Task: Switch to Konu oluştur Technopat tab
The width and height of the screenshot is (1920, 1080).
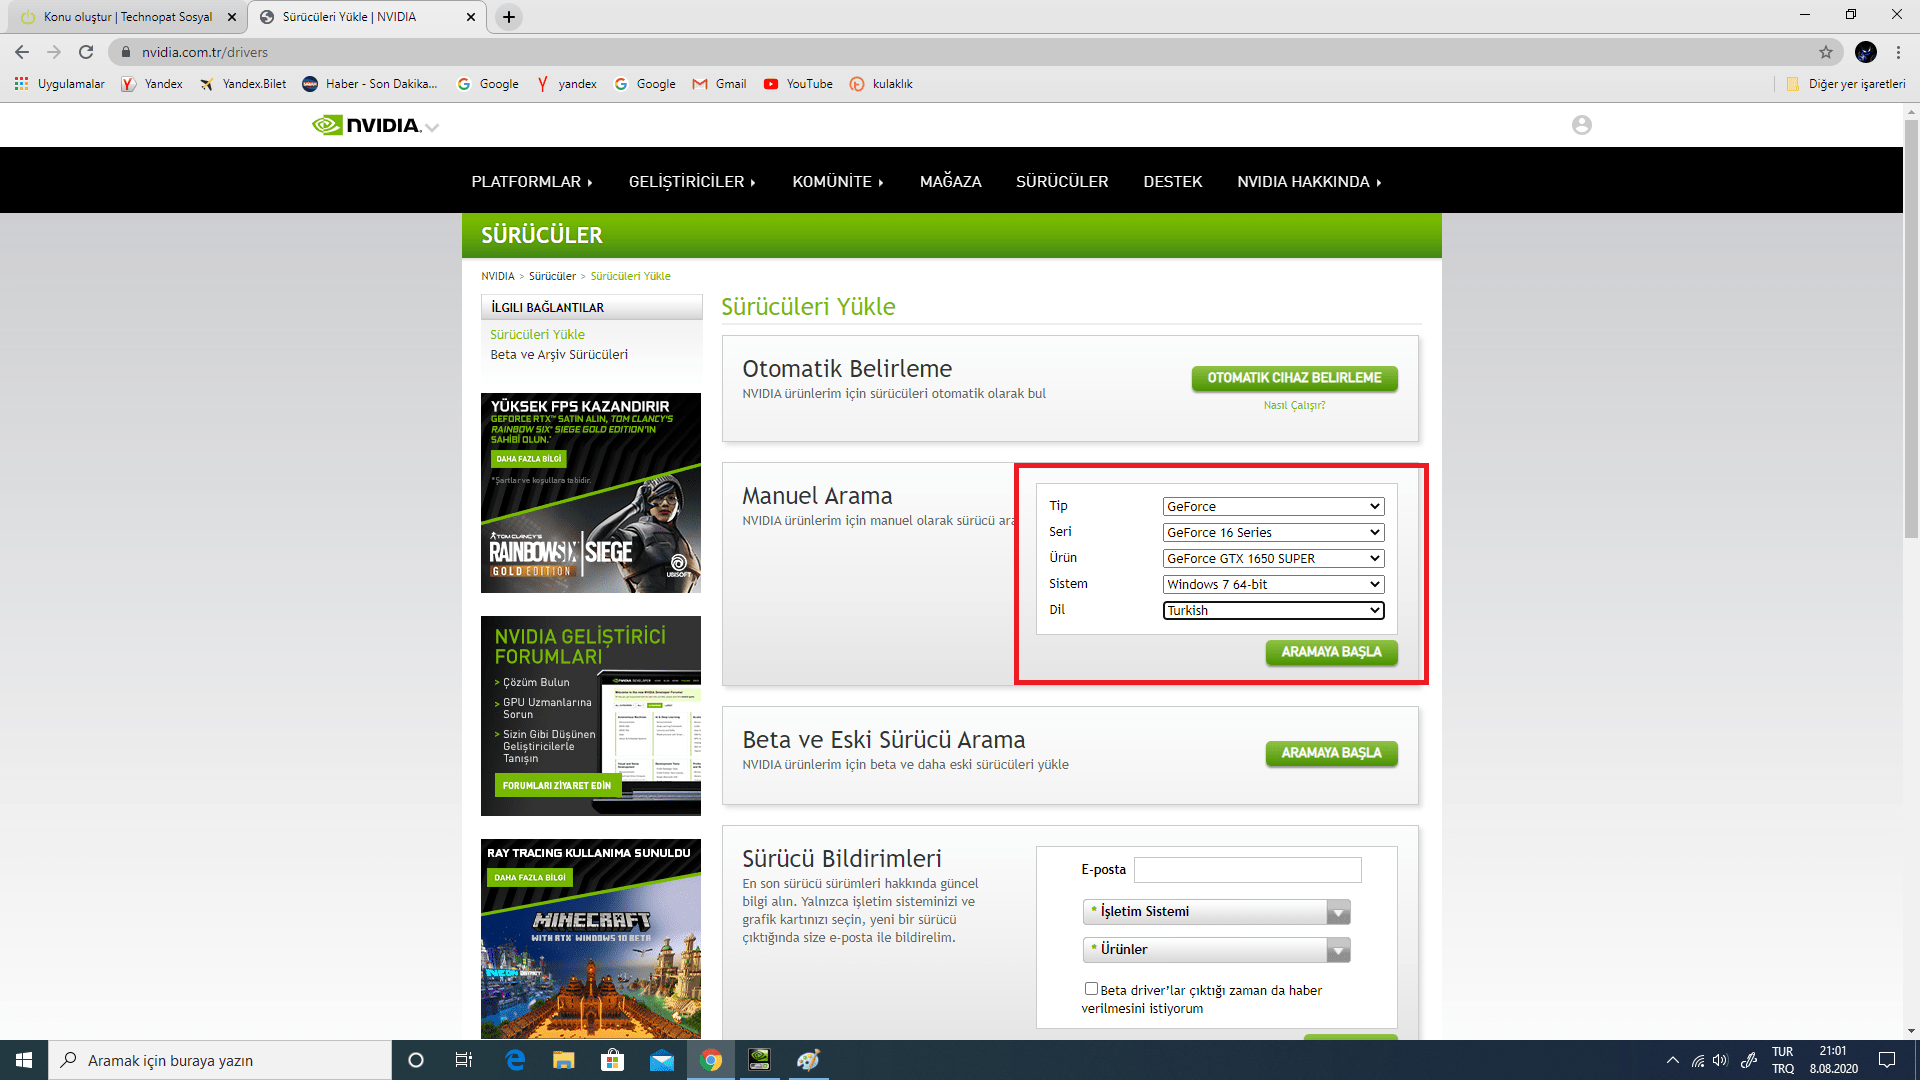Action: pos(125,17)
